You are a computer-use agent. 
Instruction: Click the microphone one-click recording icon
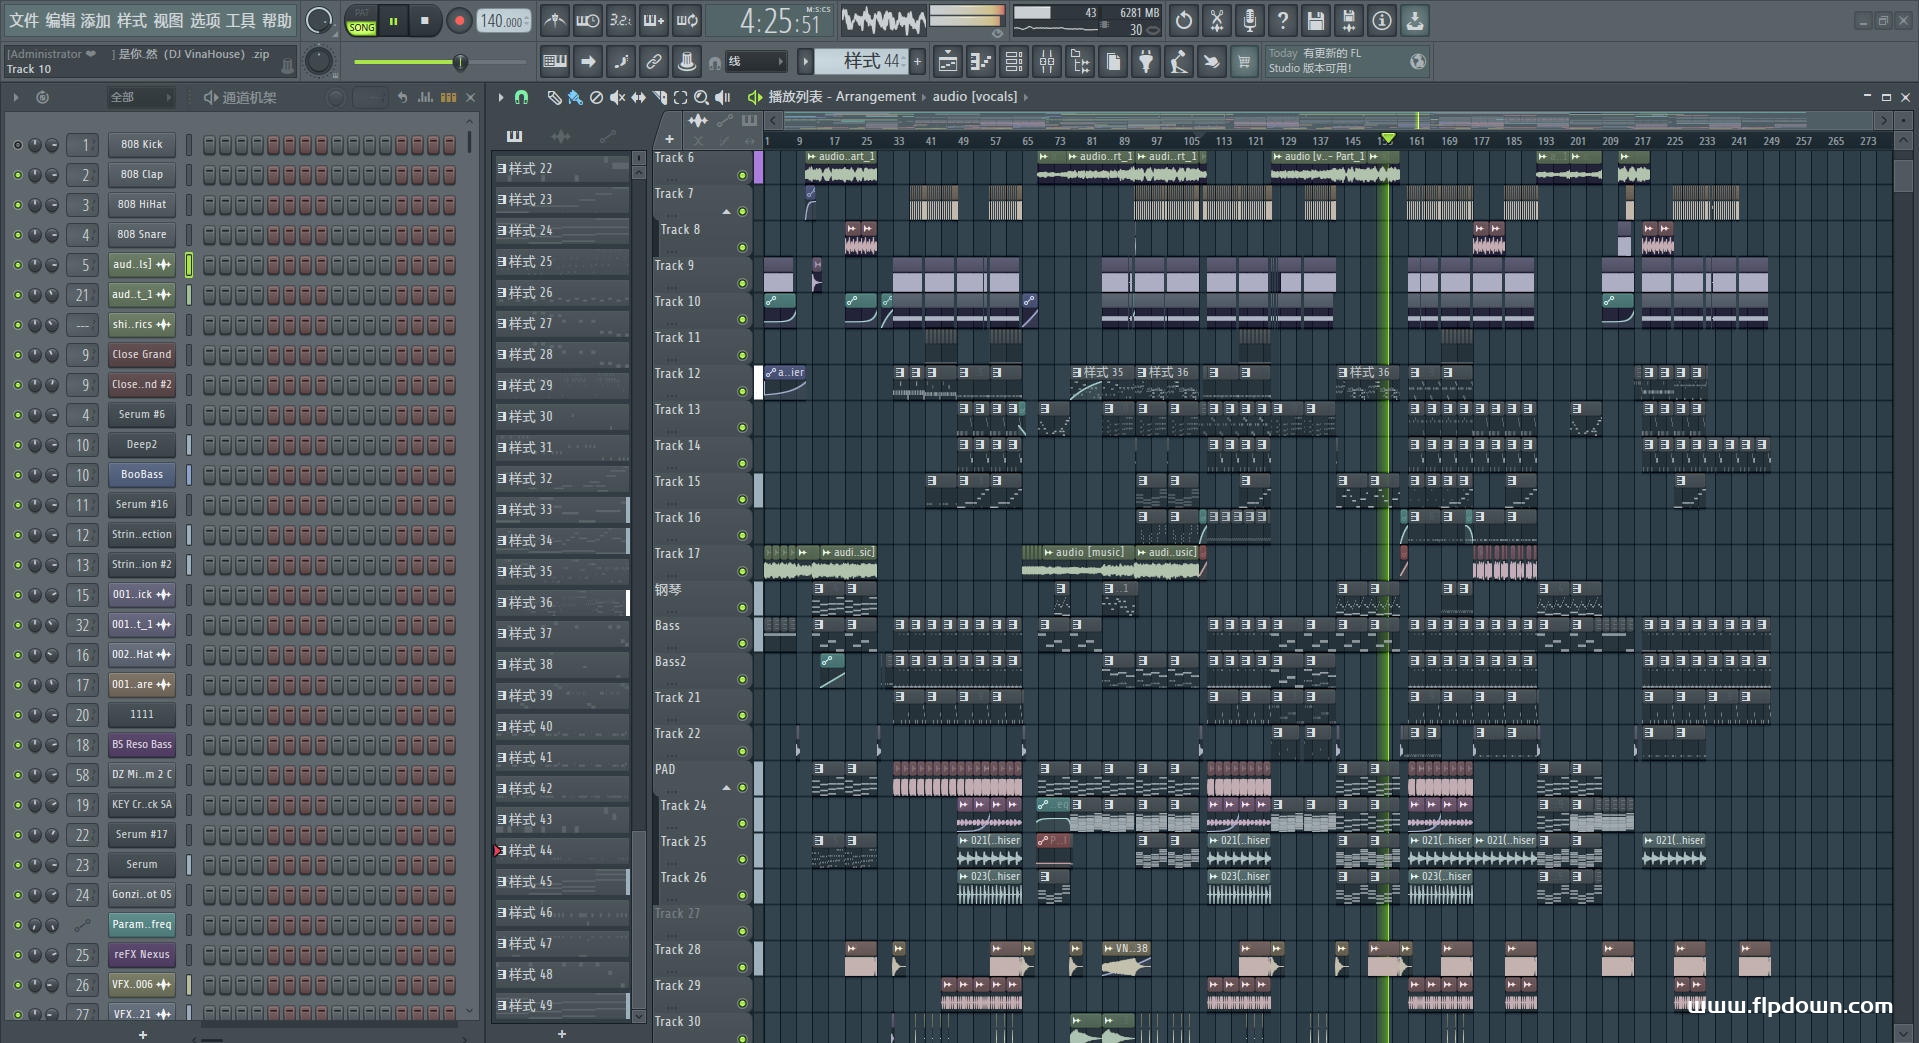1250,20
